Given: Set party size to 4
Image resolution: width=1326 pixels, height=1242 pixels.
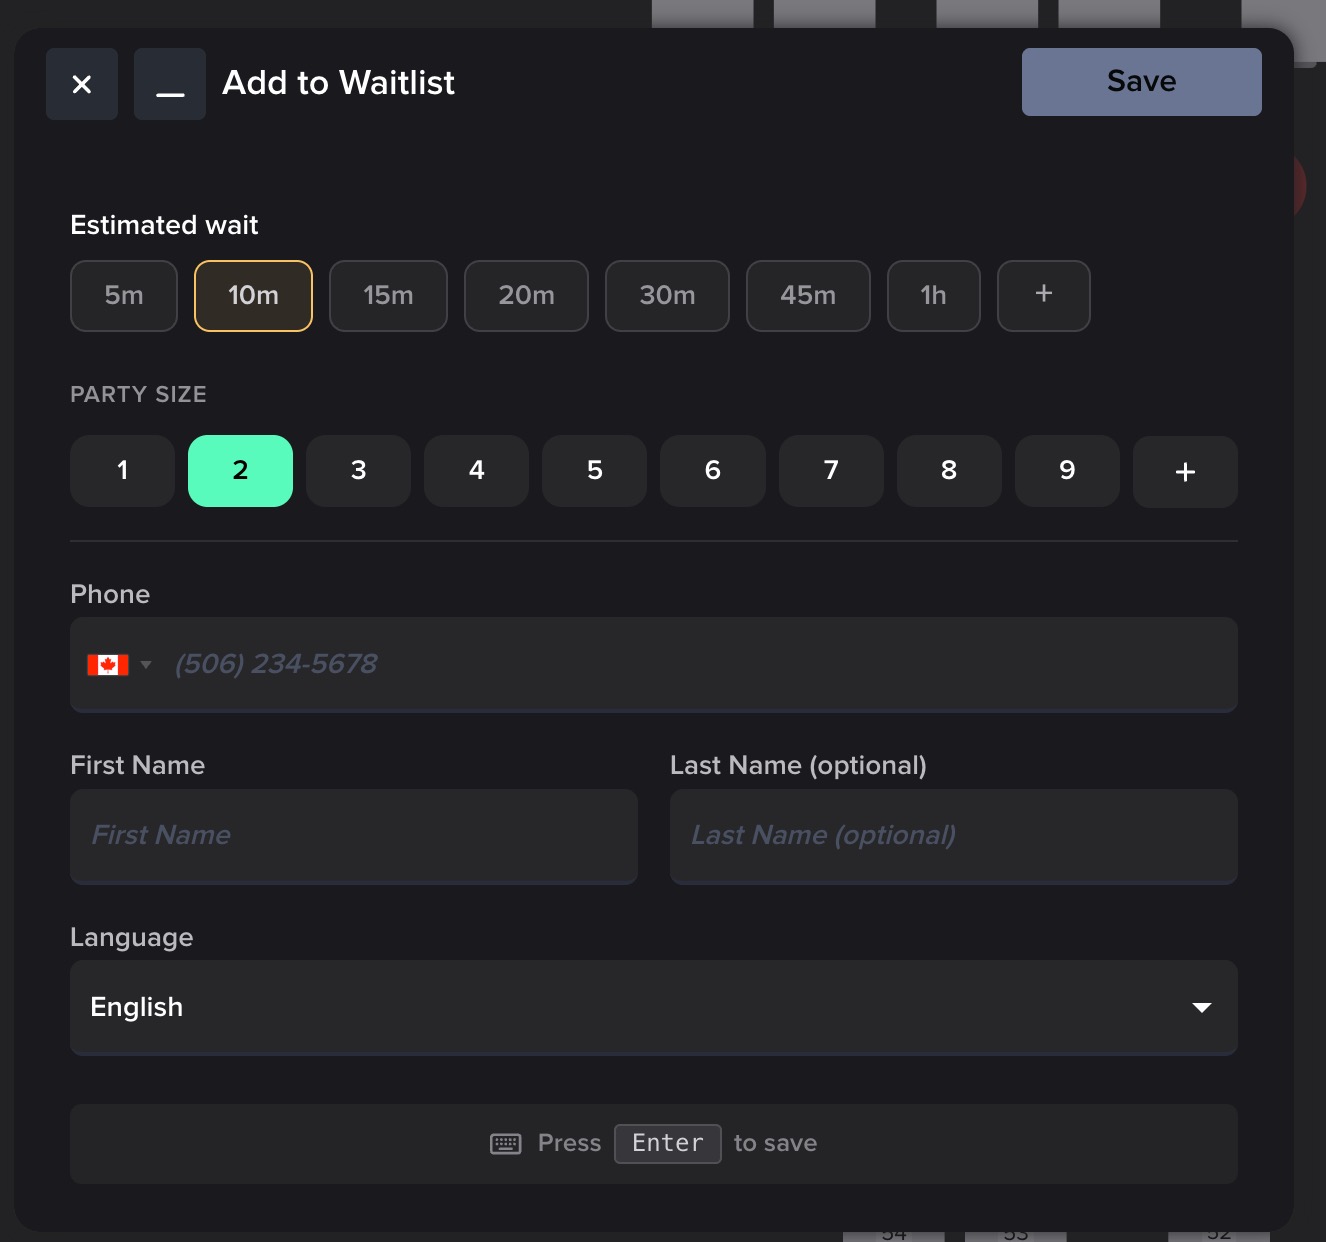Looking at the screenshot, I should pyautogui.click(x=476, y=471).
